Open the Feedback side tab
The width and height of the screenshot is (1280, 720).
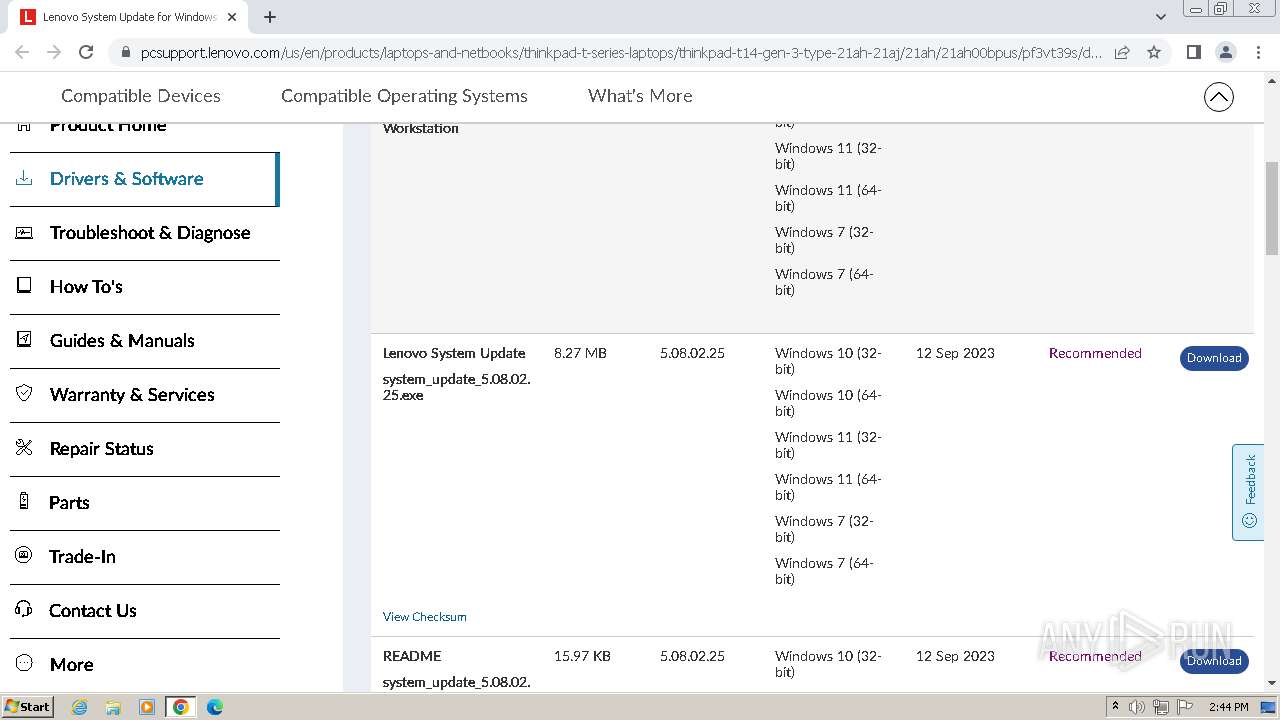1248,492
